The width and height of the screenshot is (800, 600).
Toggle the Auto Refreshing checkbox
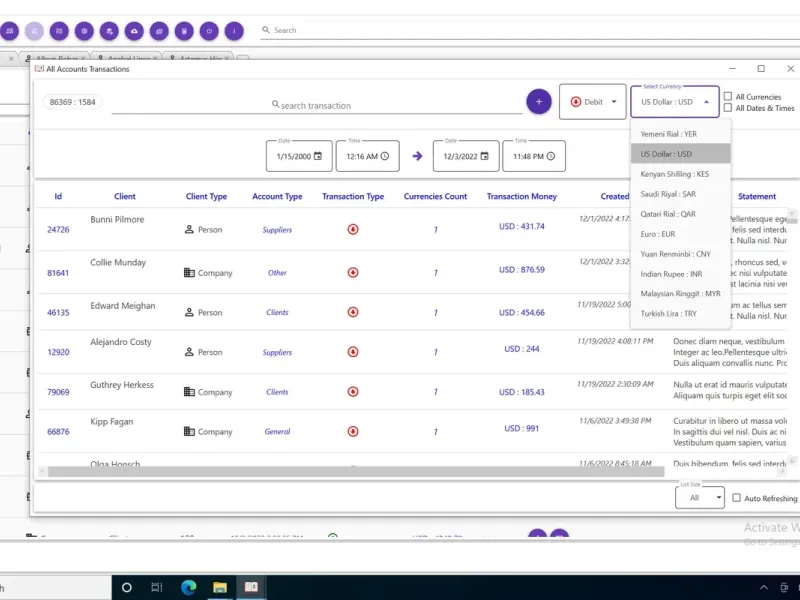tap(736, 498)
